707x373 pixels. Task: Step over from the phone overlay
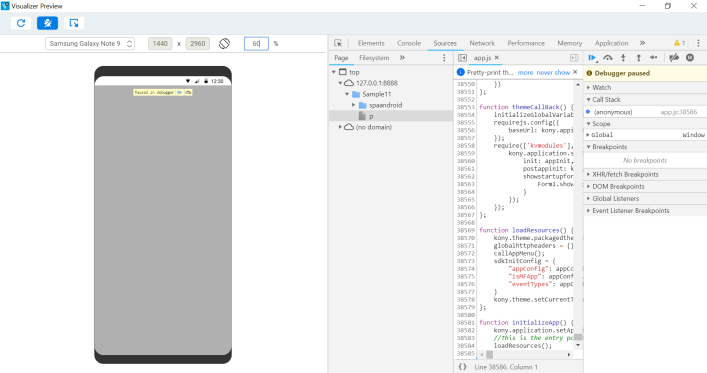tap(188, 92)
